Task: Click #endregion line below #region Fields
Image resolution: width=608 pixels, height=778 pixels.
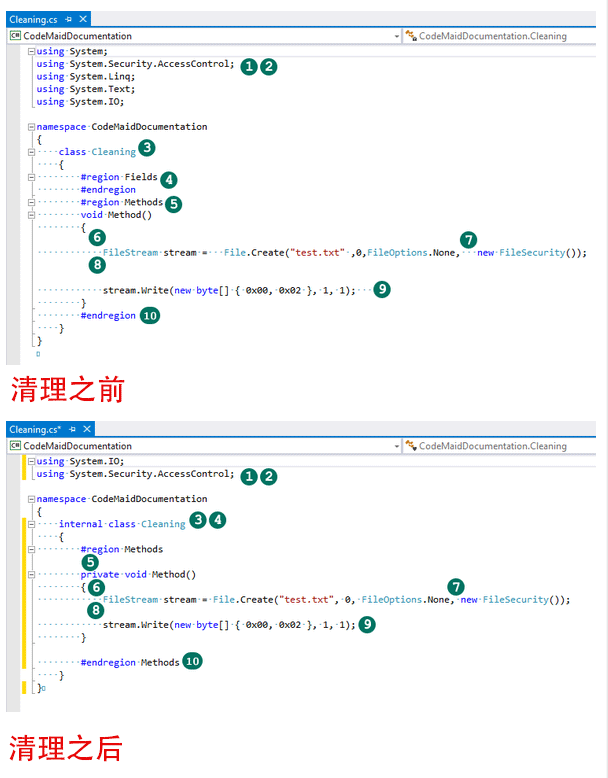Action: point(108,190)
